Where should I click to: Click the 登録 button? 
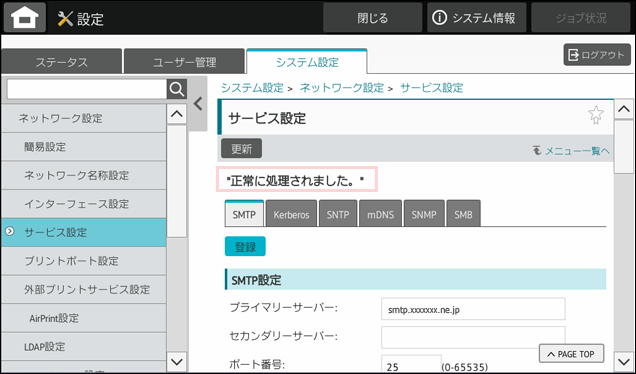click(x=245, y=246)
